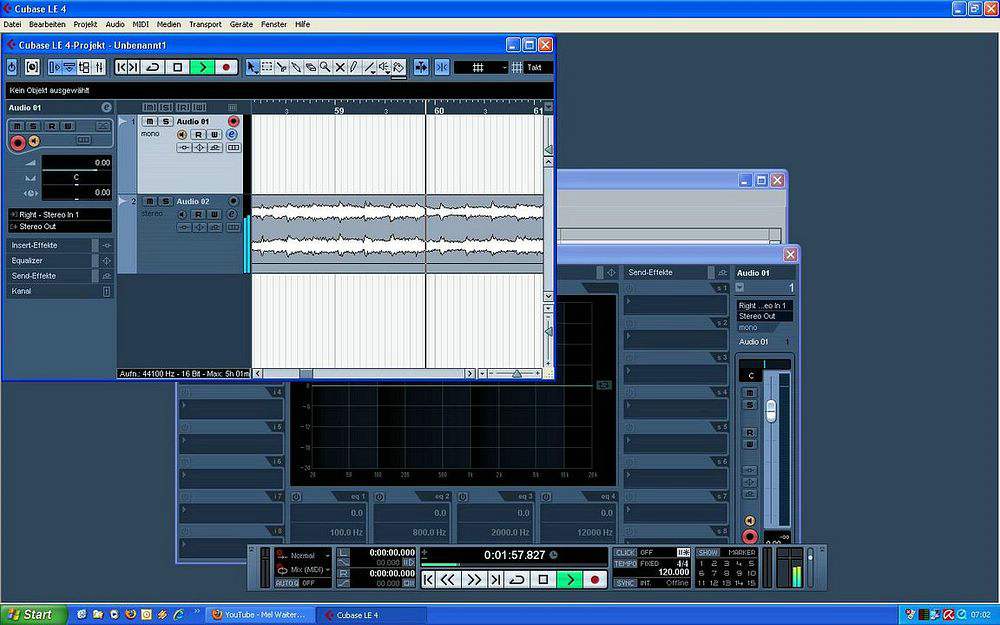Open the Datei menu
Screen dimensions: 1000x625
[12, 24]
